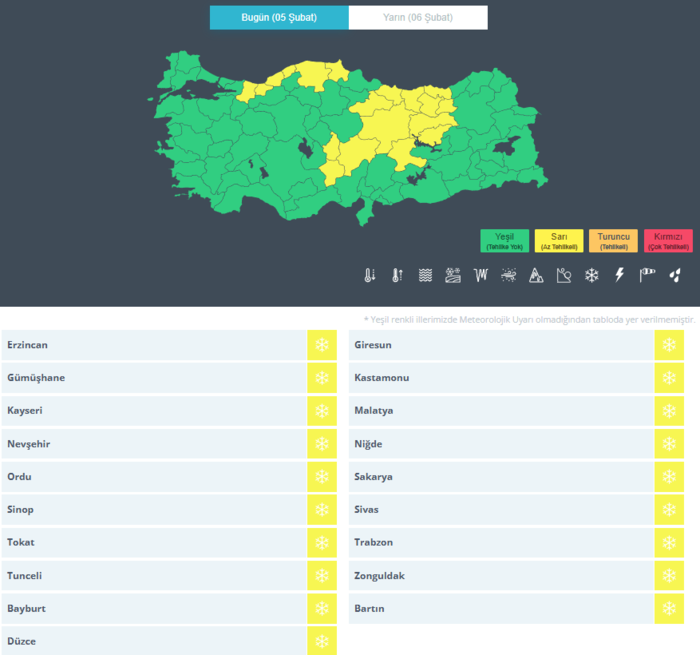
Task: Click the snowflake icon in Sakarya row
Action: pyautogui.click(x=669, y=476)
